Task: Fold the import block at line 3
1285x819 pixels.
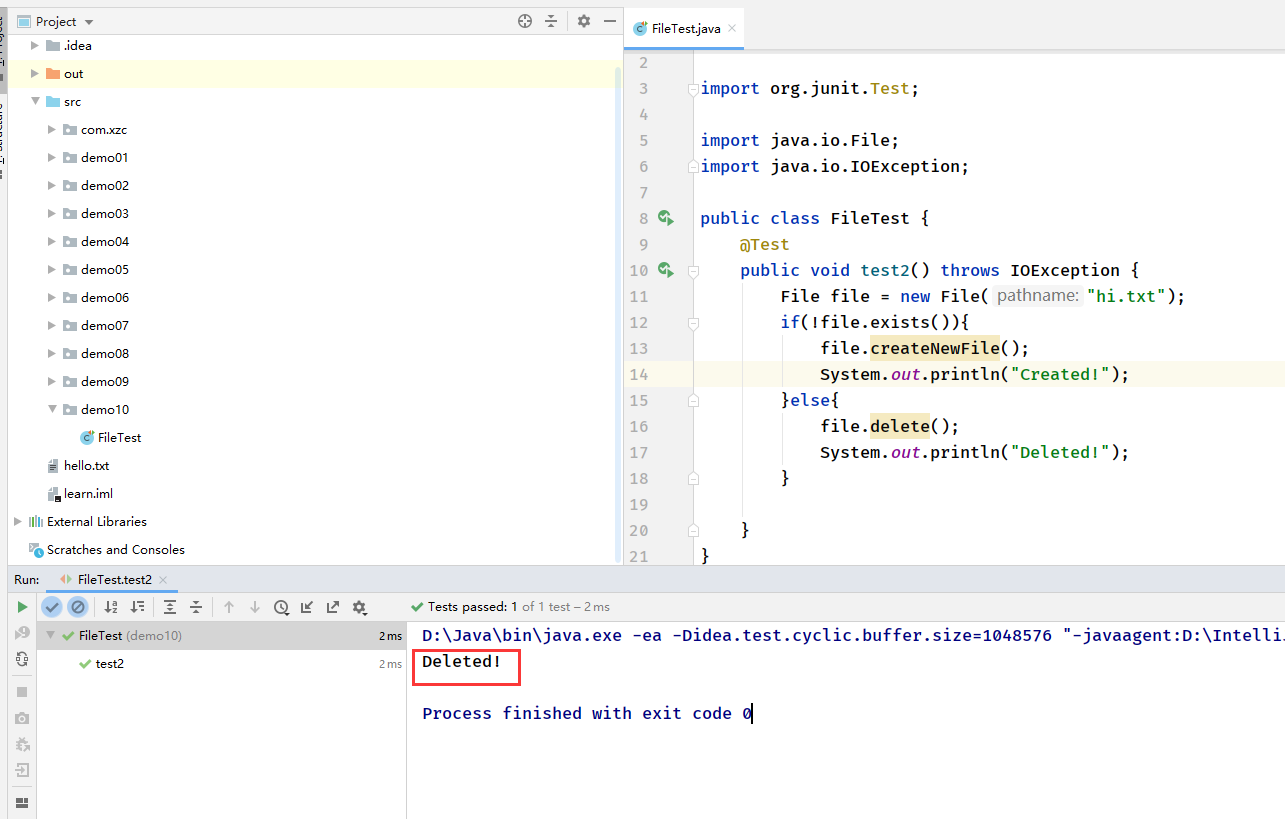Action: (692, 88)
